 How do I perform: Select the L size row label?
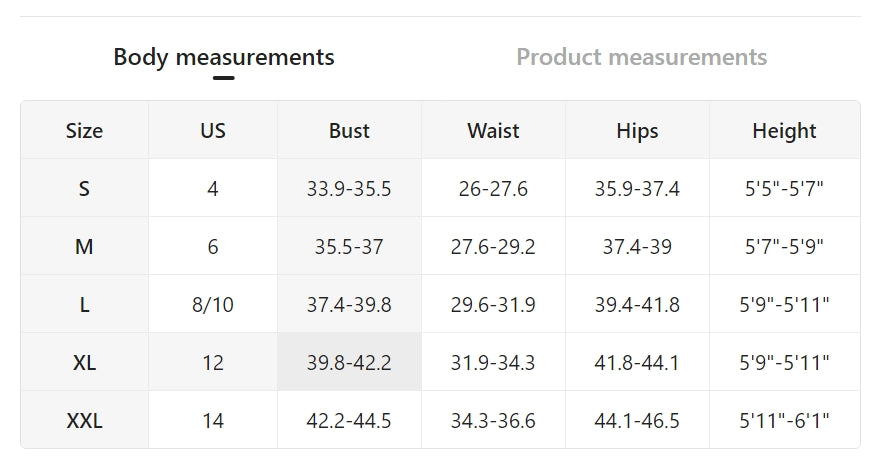[84, 305]
